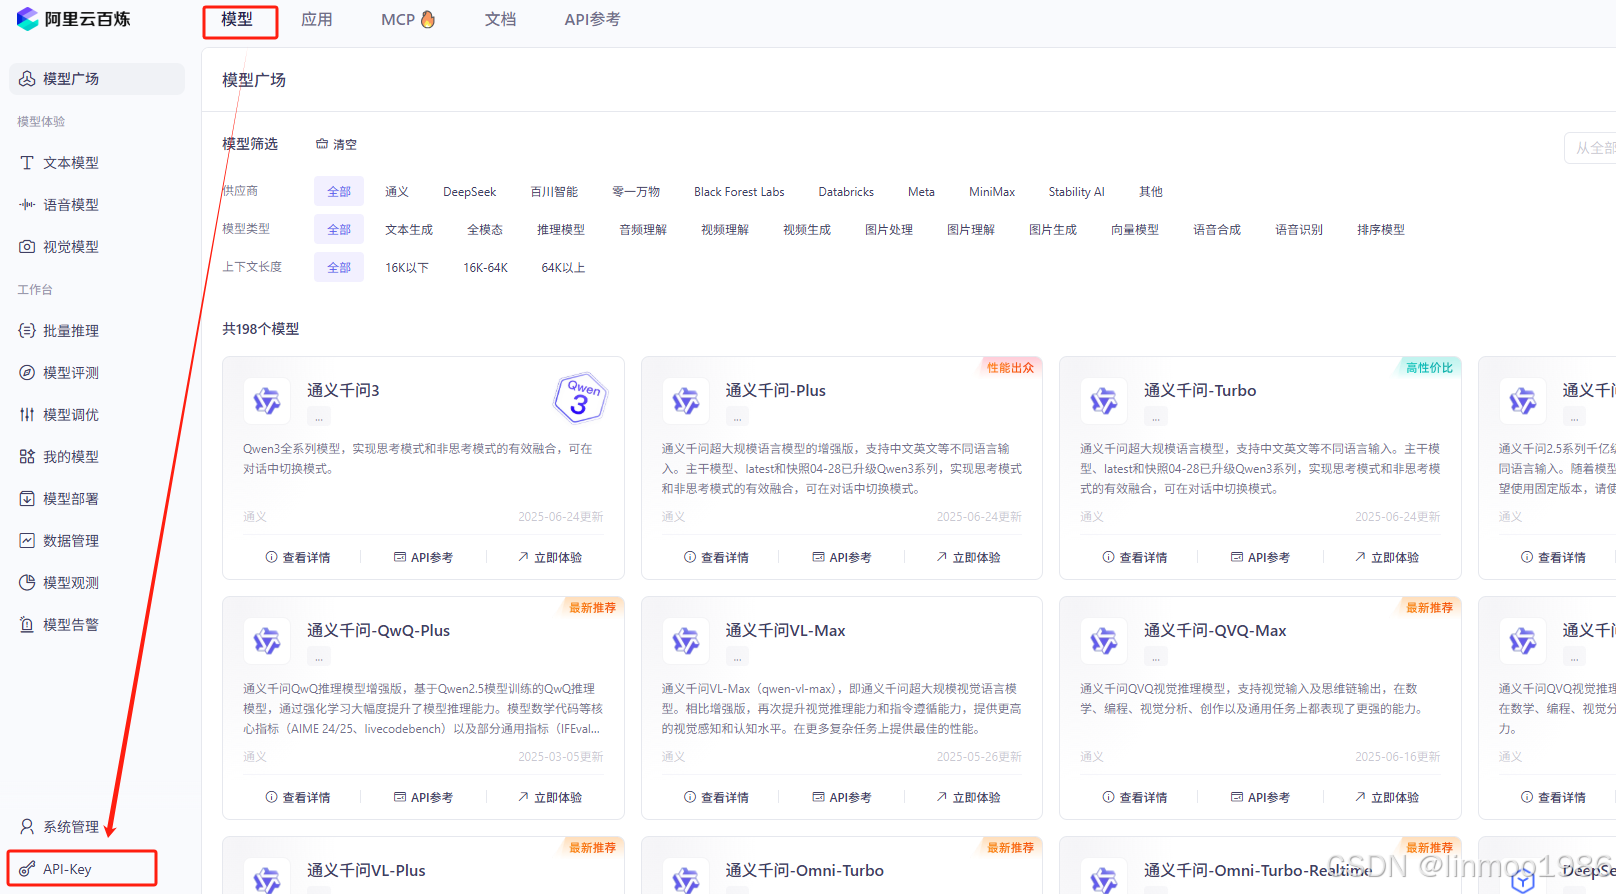Open the API参考 top tab

592,19
